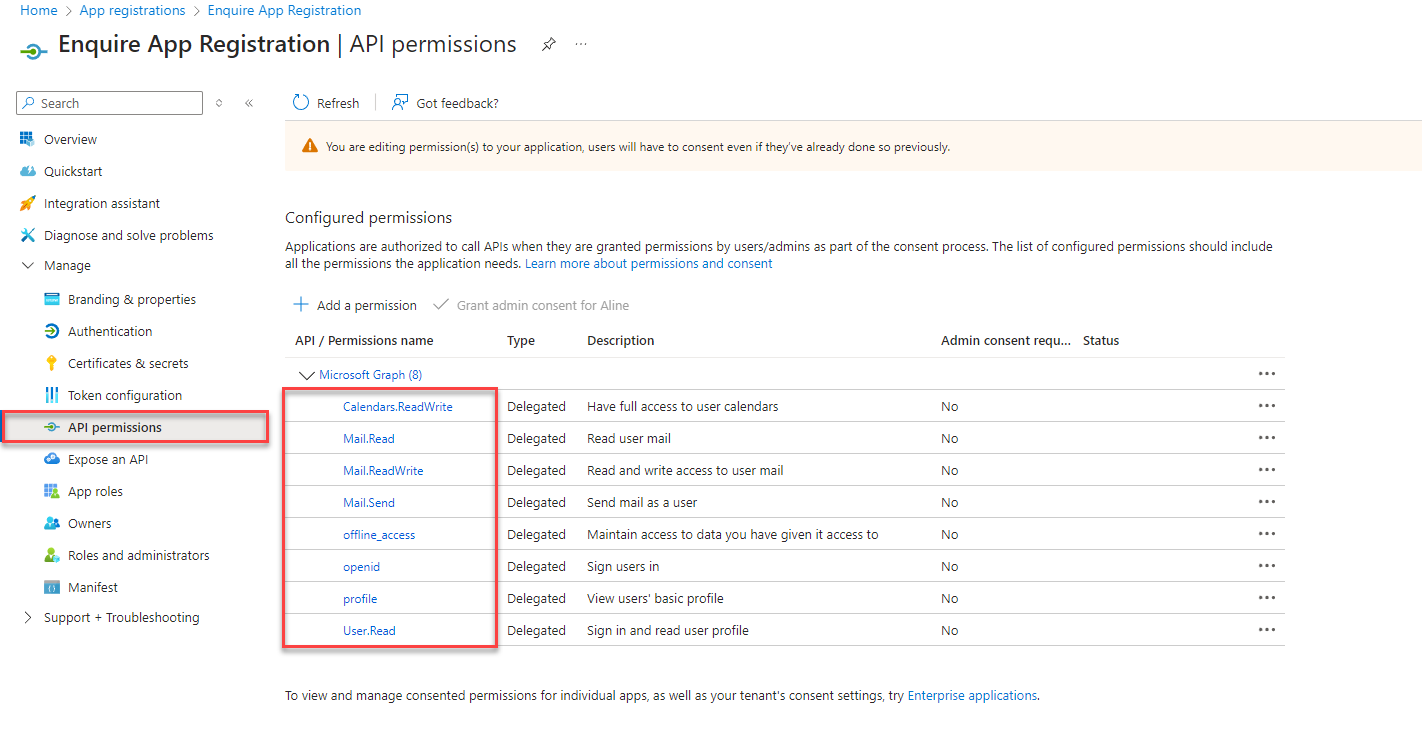Click the Authentication icon in the sidebar
The height and width of the screenshot is (752, 1422).
51,331
